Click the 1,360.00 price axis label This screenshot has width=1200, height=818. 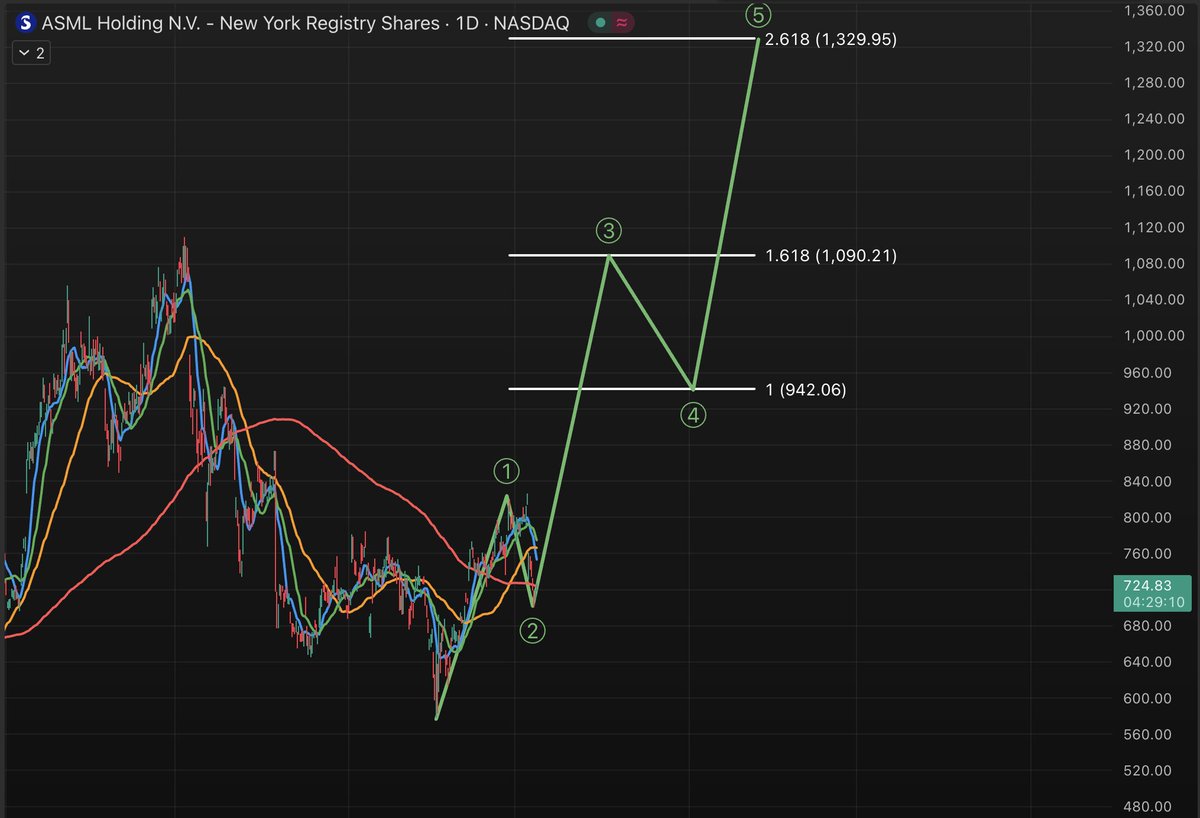(x=1155, y=10)
